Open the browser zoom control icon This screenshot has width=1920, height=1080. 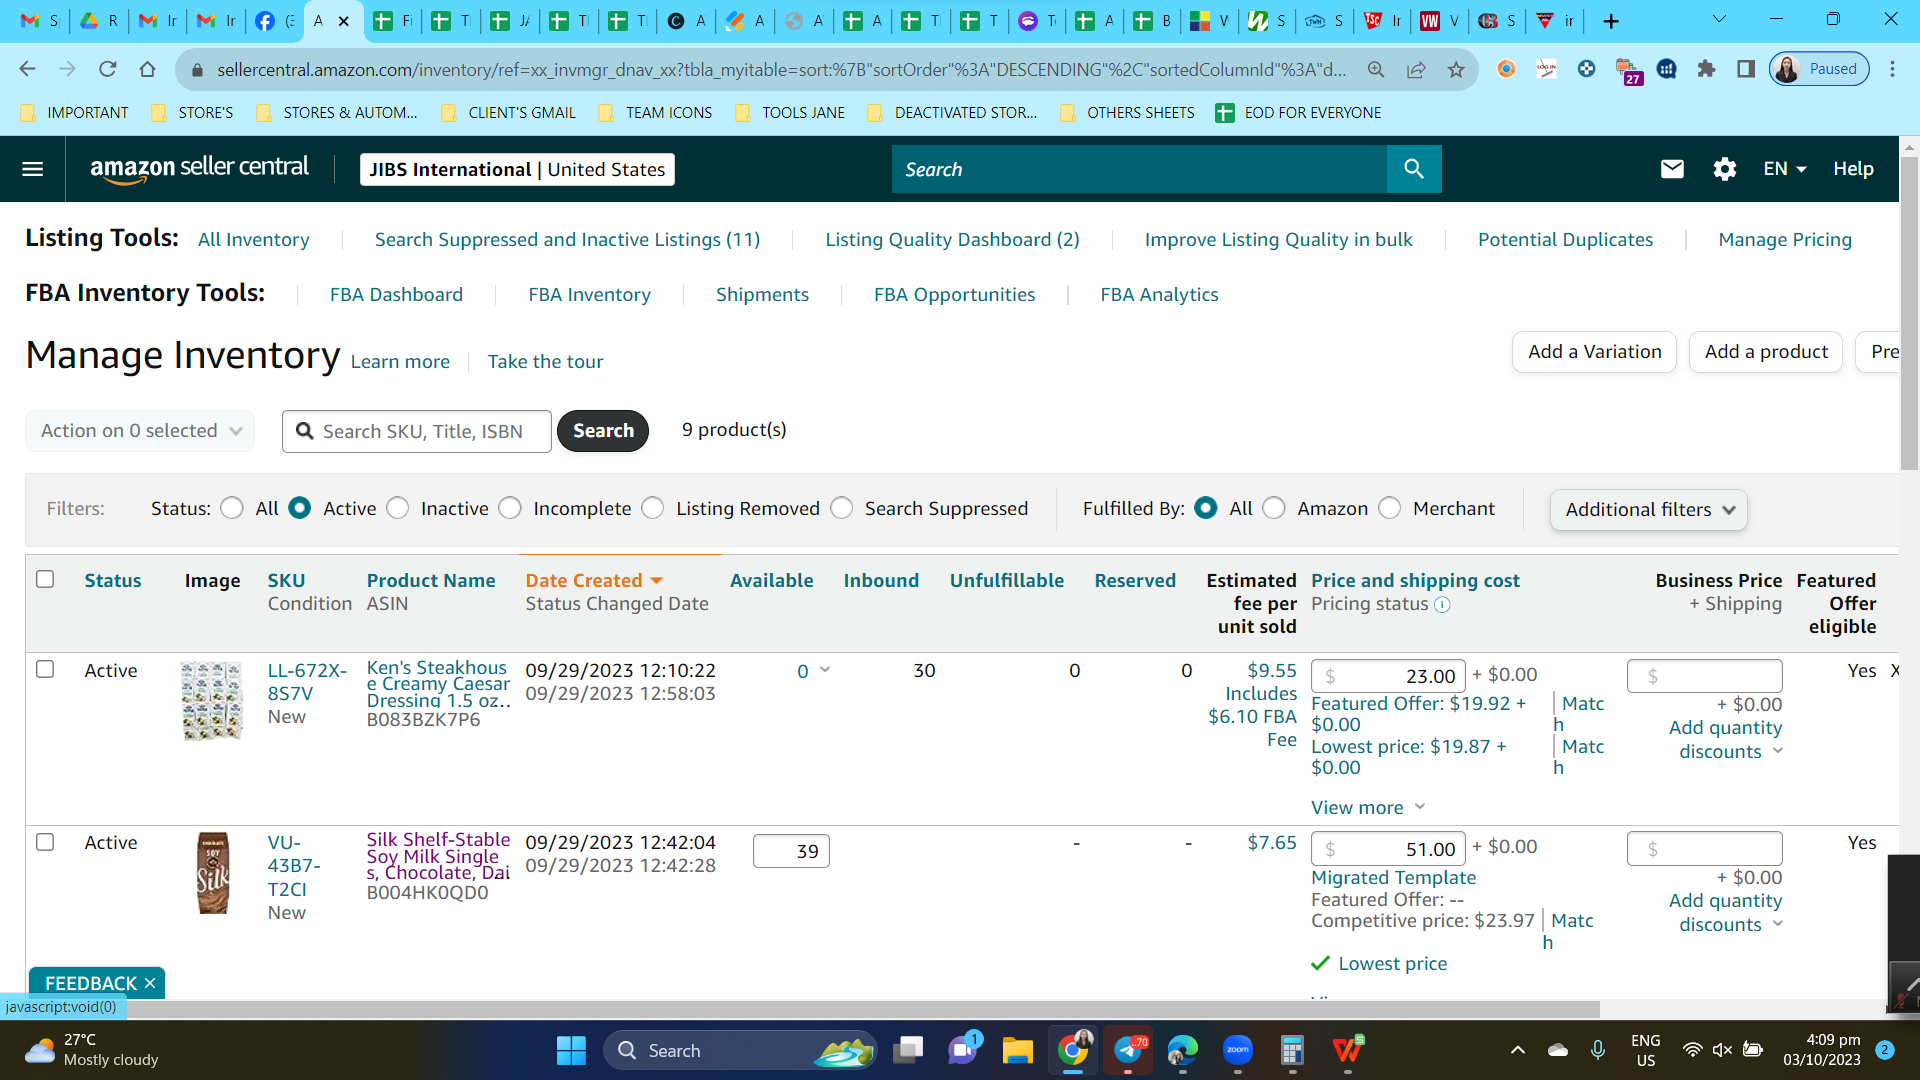1376,69
